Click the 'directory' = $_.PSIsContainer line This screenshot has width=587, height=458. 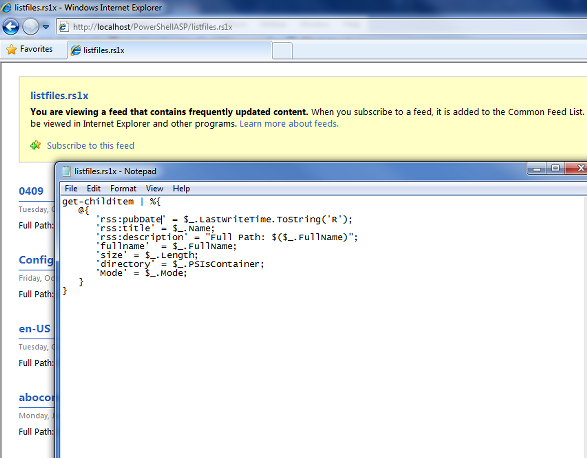(180, 264)
